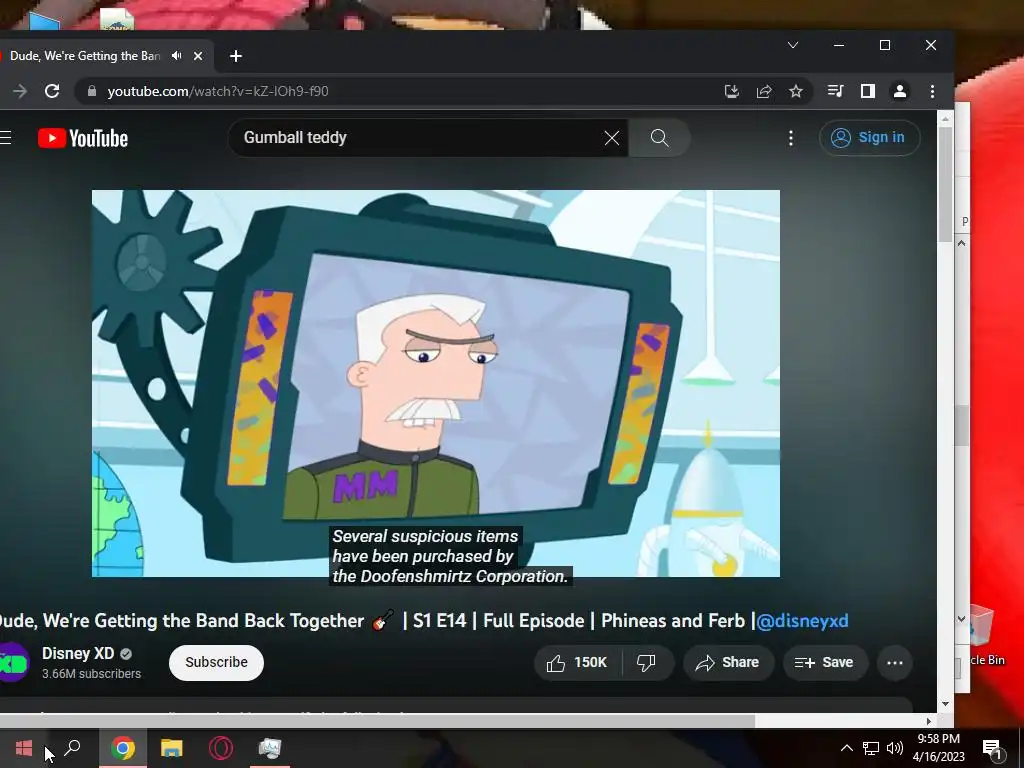Open Chrome three-dot menu

click(x=932, y=91)
